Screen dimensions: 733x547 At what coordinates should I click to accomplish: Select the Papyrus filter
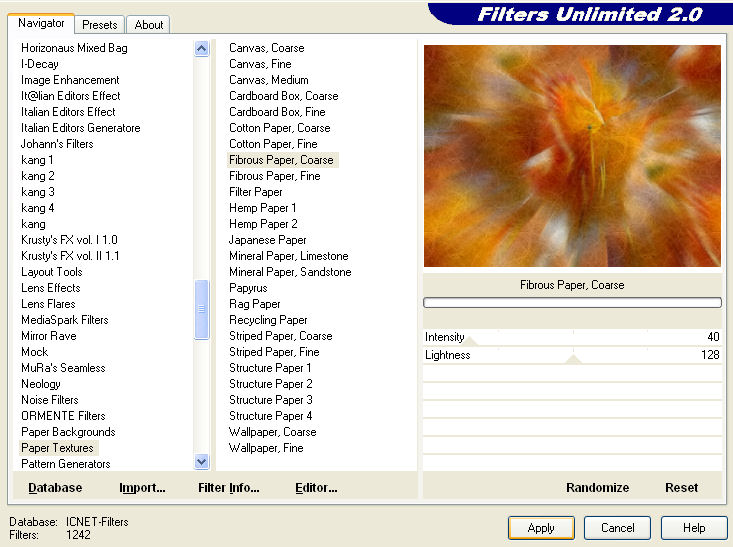pos(248,288)
